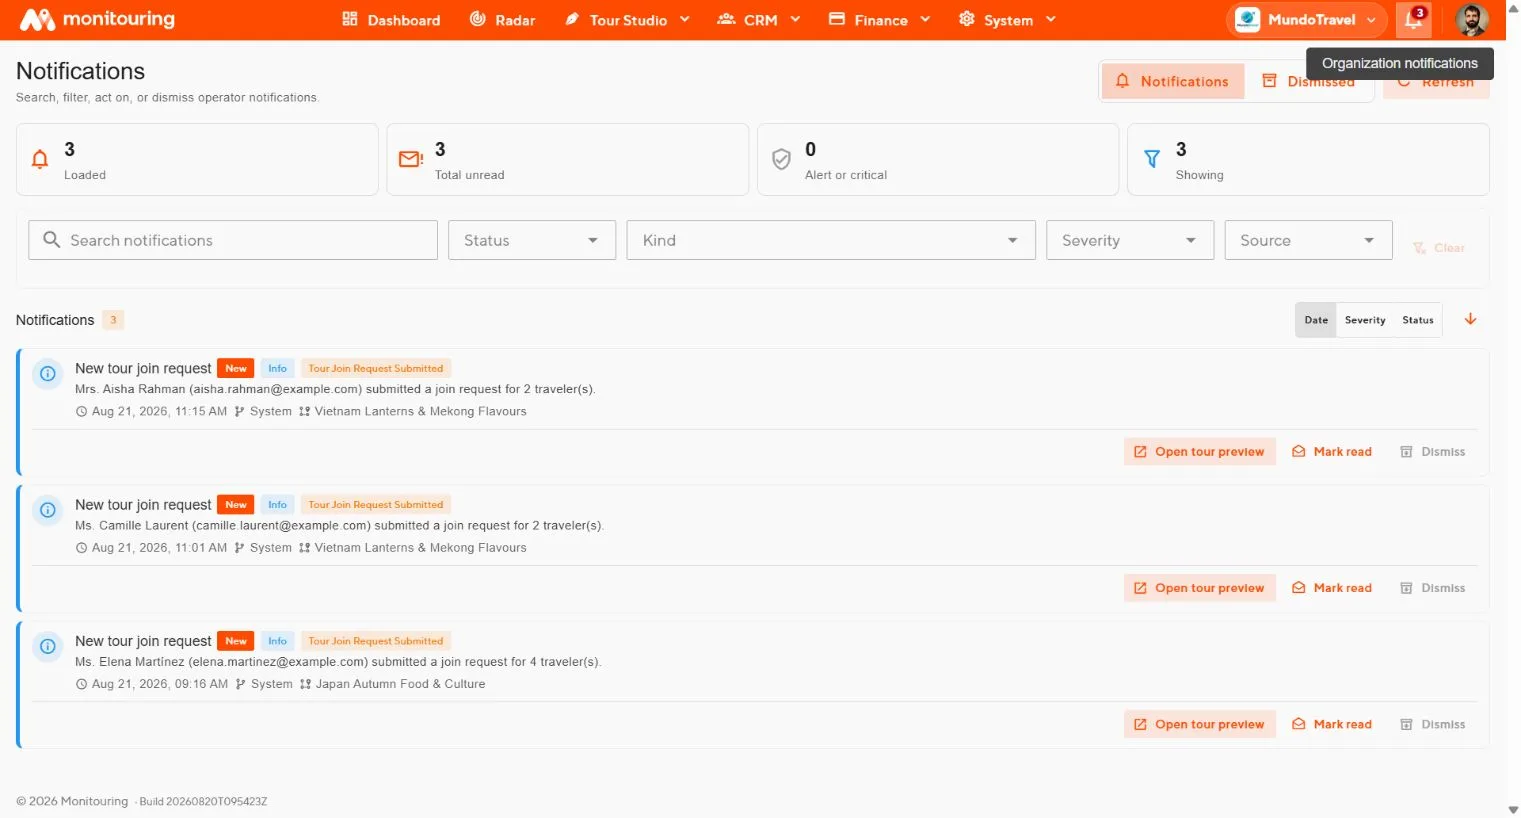This screenshot has width=1521, height=818.
Task: Click the Radar icon in top navigation
Action: [478, 19]
